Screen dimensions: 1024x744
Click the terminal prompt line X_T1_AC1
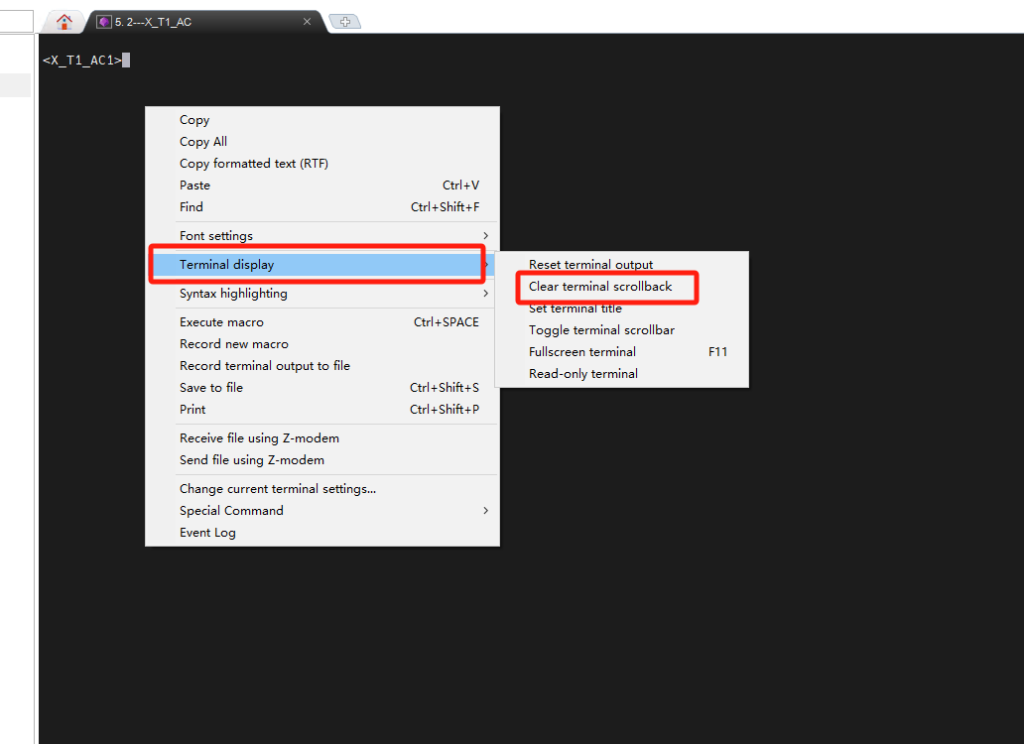point(82,61)
